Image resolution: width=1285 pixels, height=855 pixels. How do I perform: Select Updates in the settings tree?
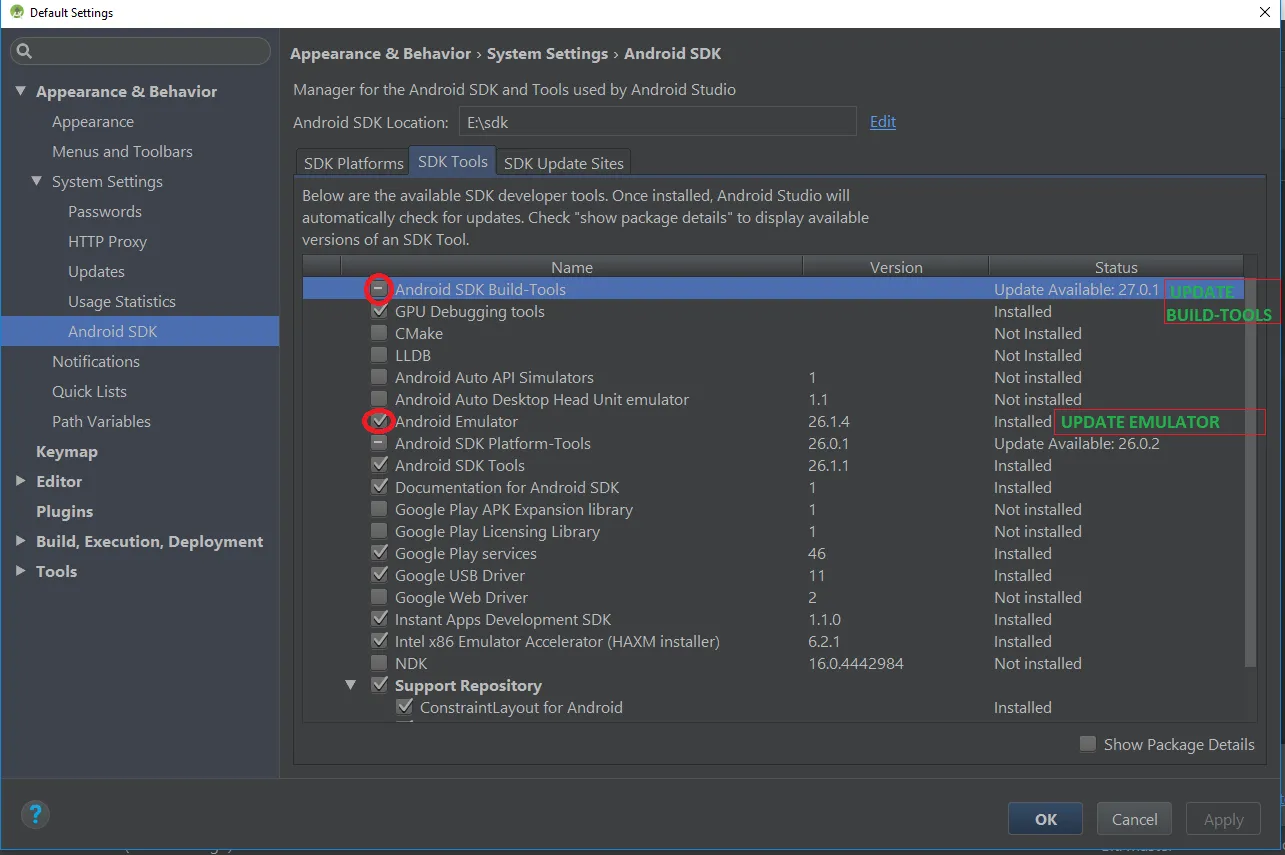click(96, 272)
